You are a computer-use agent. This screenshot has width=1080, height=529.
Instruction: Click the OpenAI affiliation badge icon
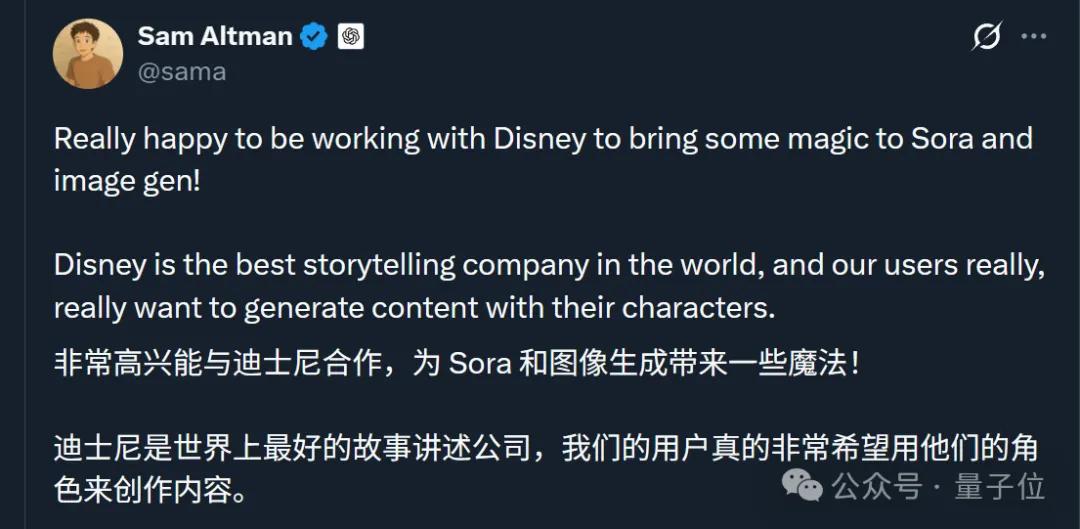coord(350,38)
